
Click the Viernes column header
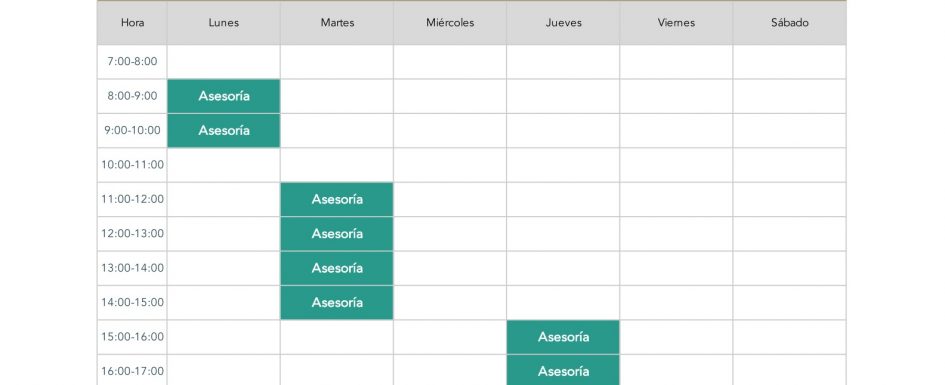(676, 23)
